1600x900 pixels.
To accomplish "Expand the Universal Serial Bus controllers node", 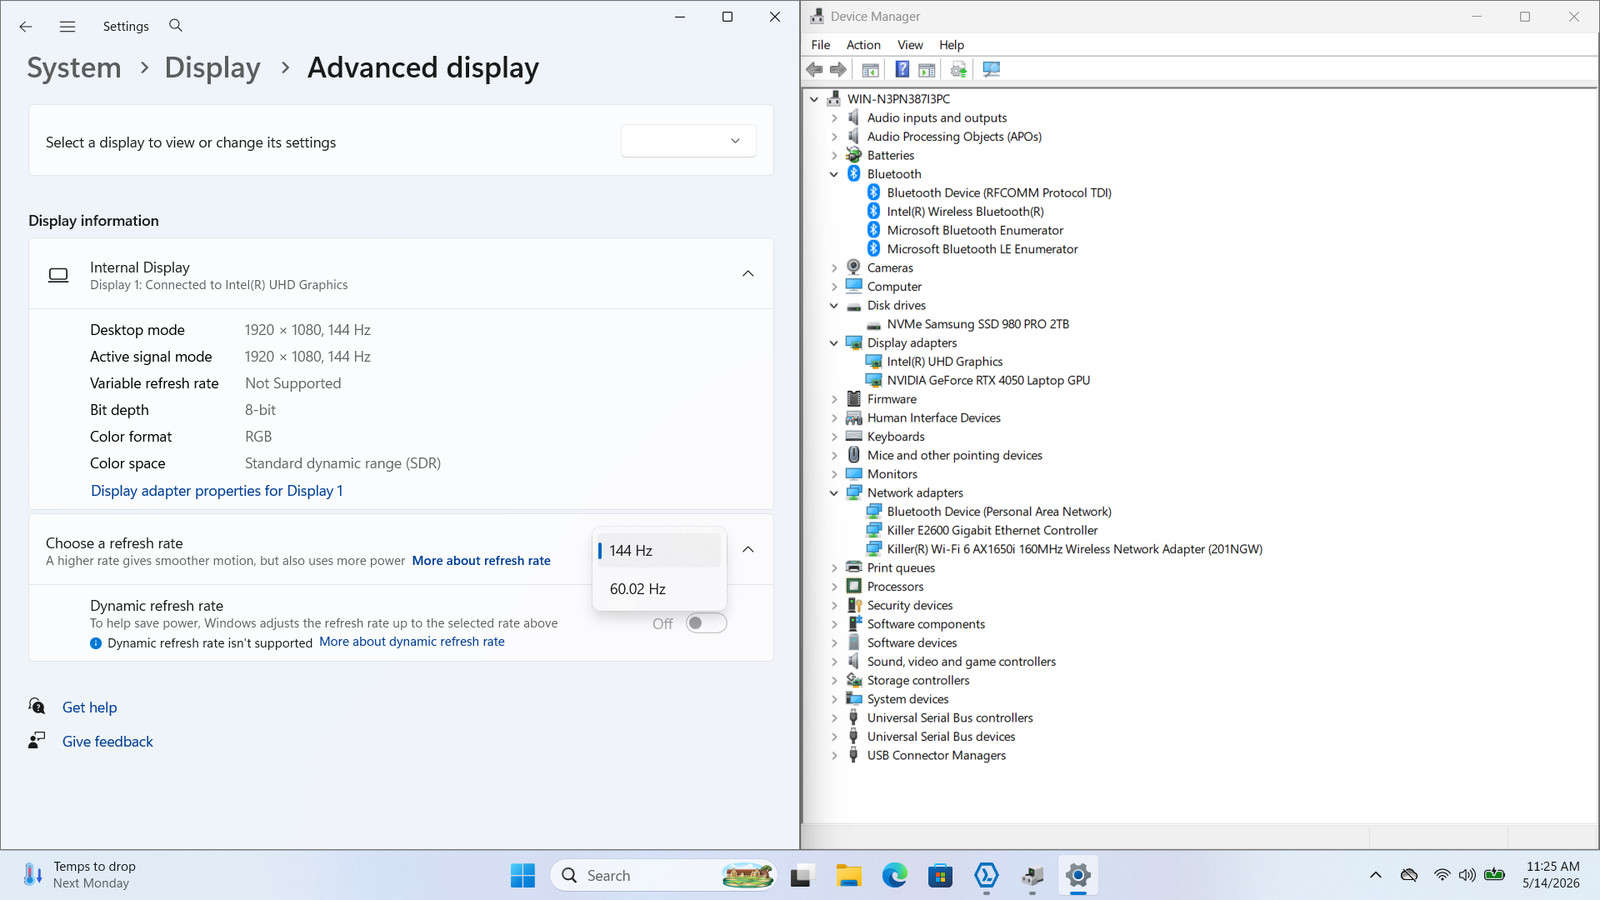I will (x=834, y=718).
